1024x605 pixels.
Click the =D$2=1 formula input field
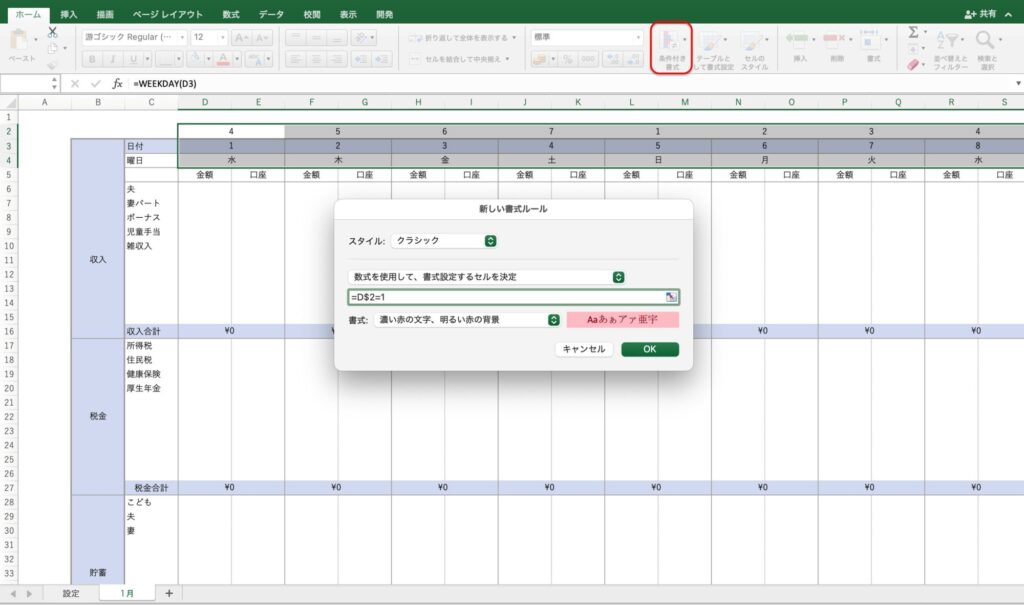coord(505,297)
